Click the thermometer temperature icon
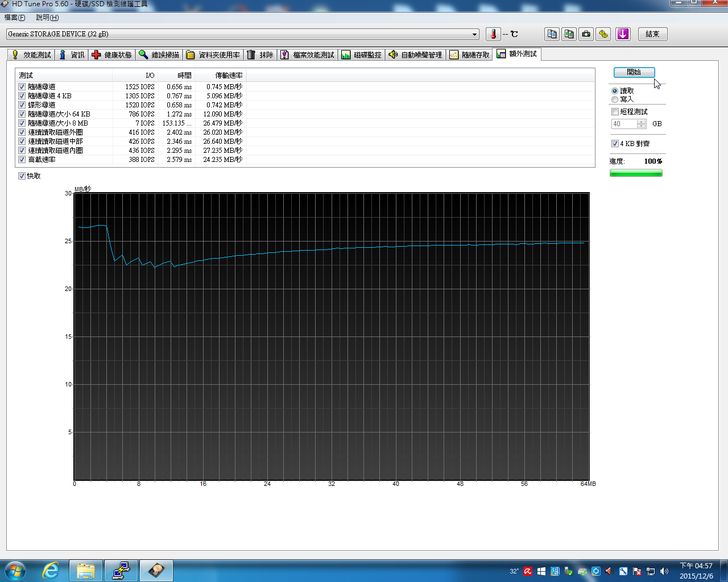Image resolution: width=728 pixels, height=582 pixels. (x=492, y=33)
